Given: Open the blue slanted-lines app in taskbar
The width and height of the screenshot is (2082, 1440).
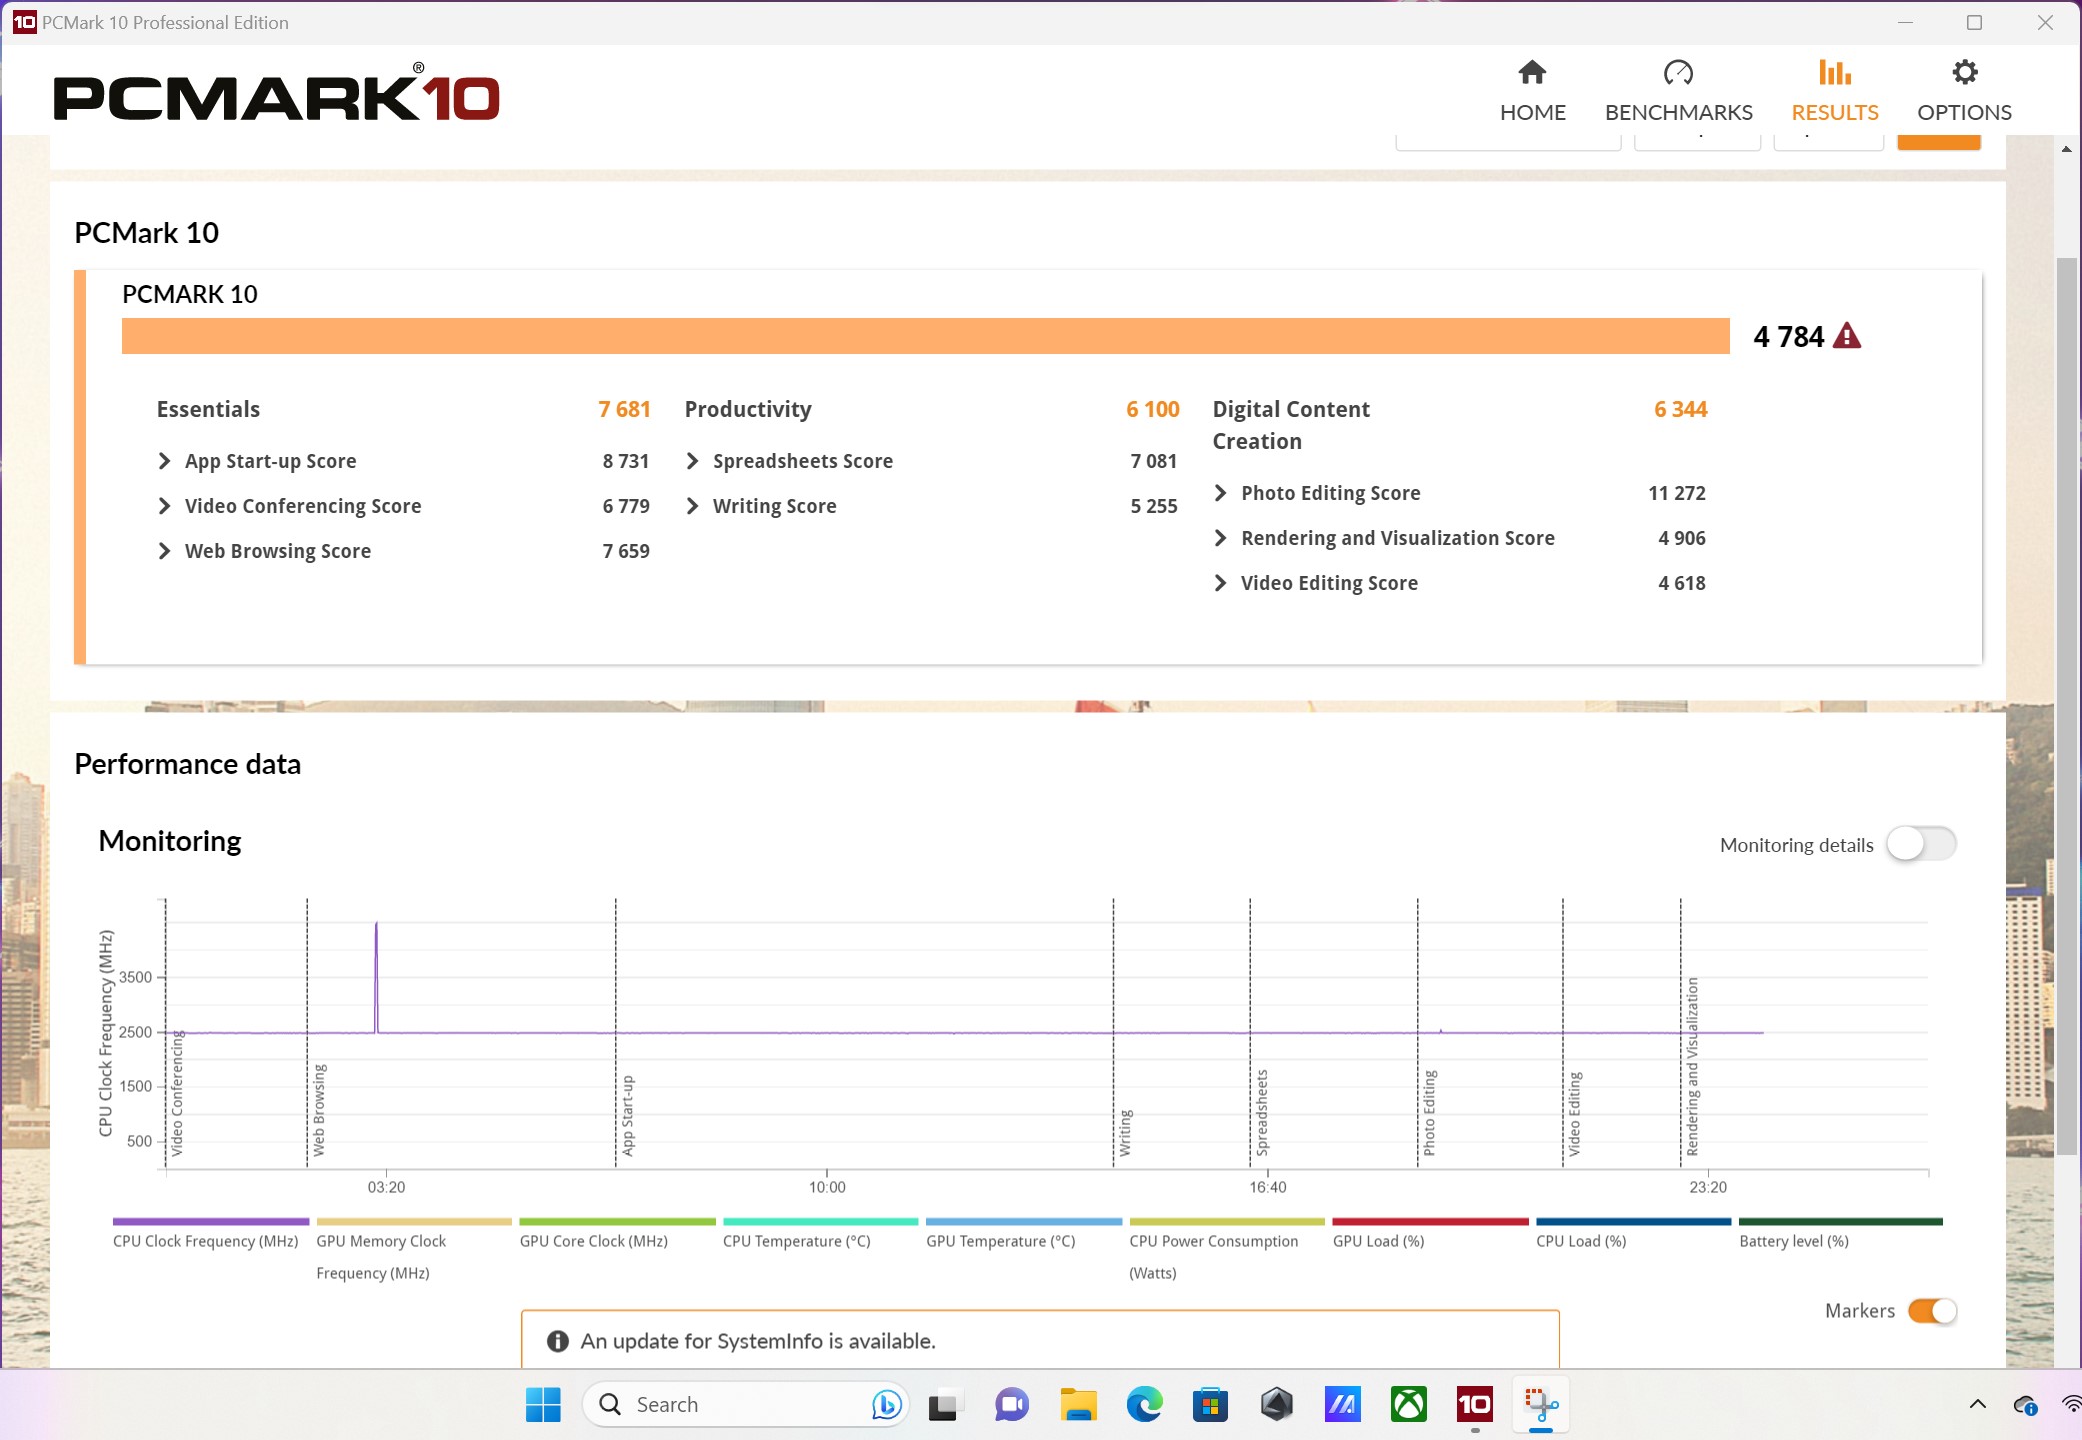Looking at the screenshot, I should 1342,1405.
